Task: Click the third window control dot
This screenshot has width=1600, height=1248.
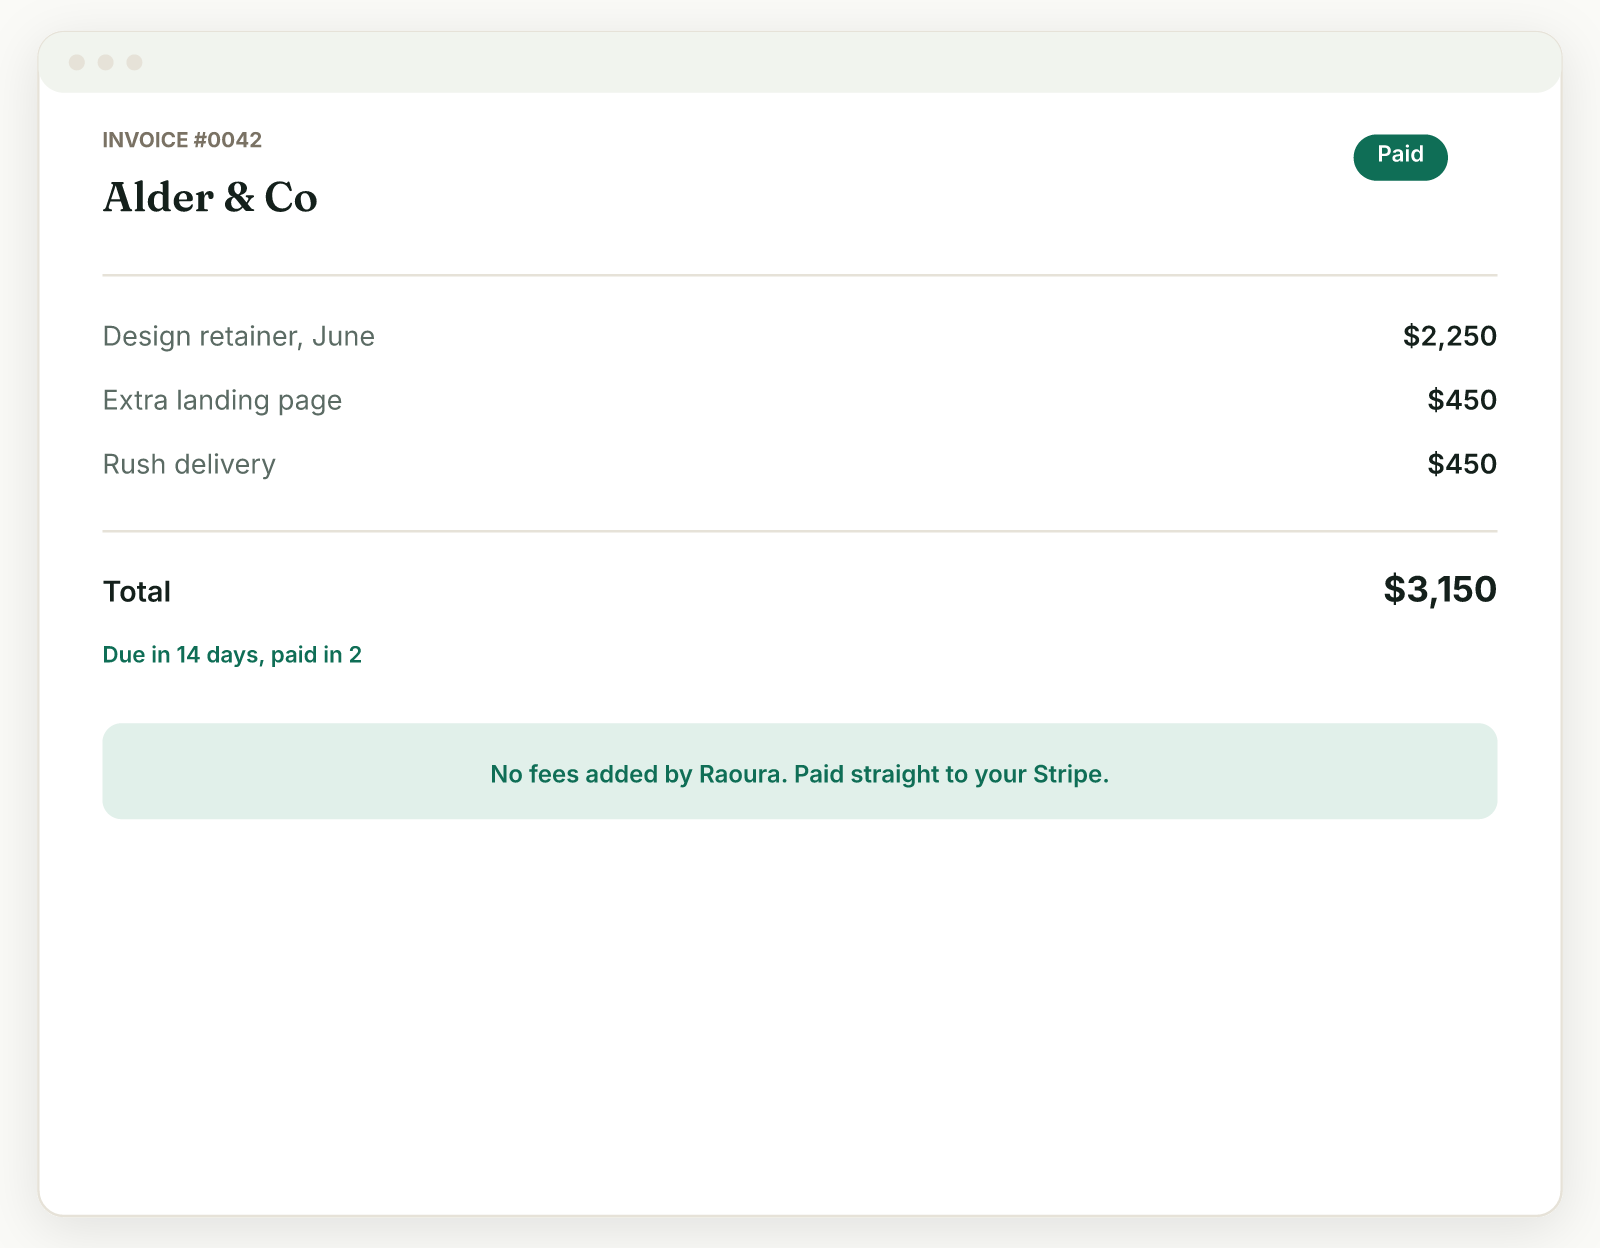Action: (x=135, y=63)
